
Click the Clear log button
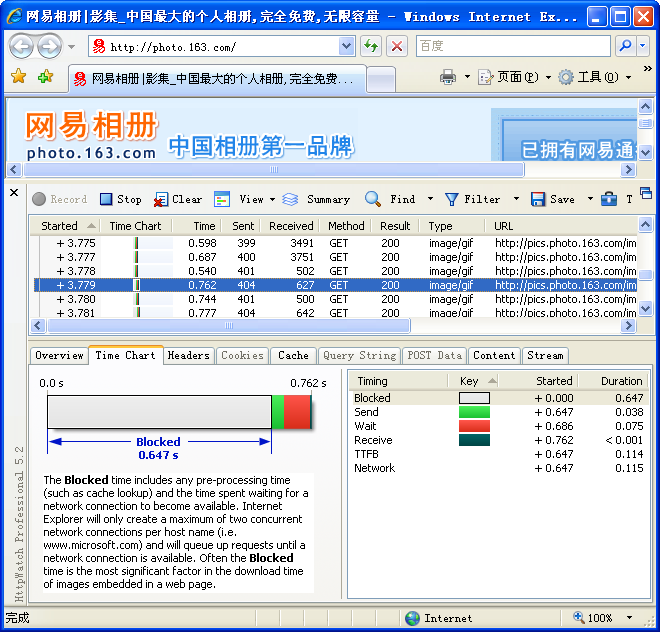178,199
